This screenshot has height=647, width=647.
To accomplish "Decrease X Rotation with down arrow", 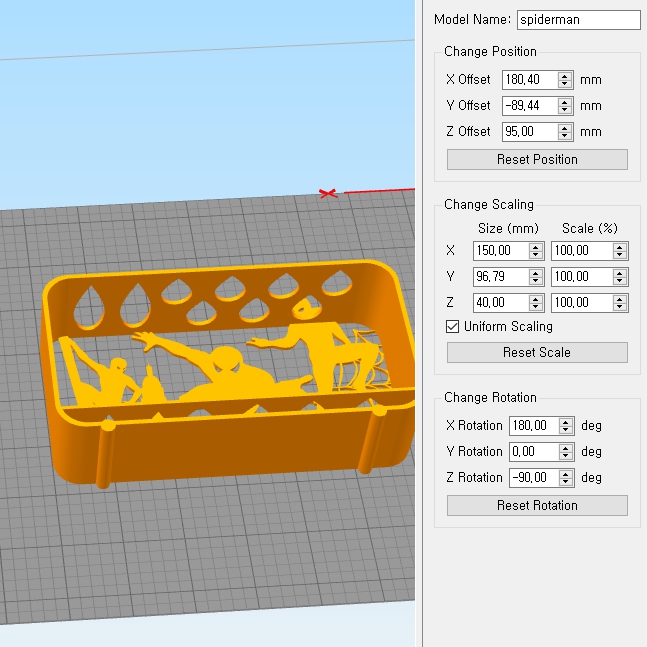I will pos(566,430).
